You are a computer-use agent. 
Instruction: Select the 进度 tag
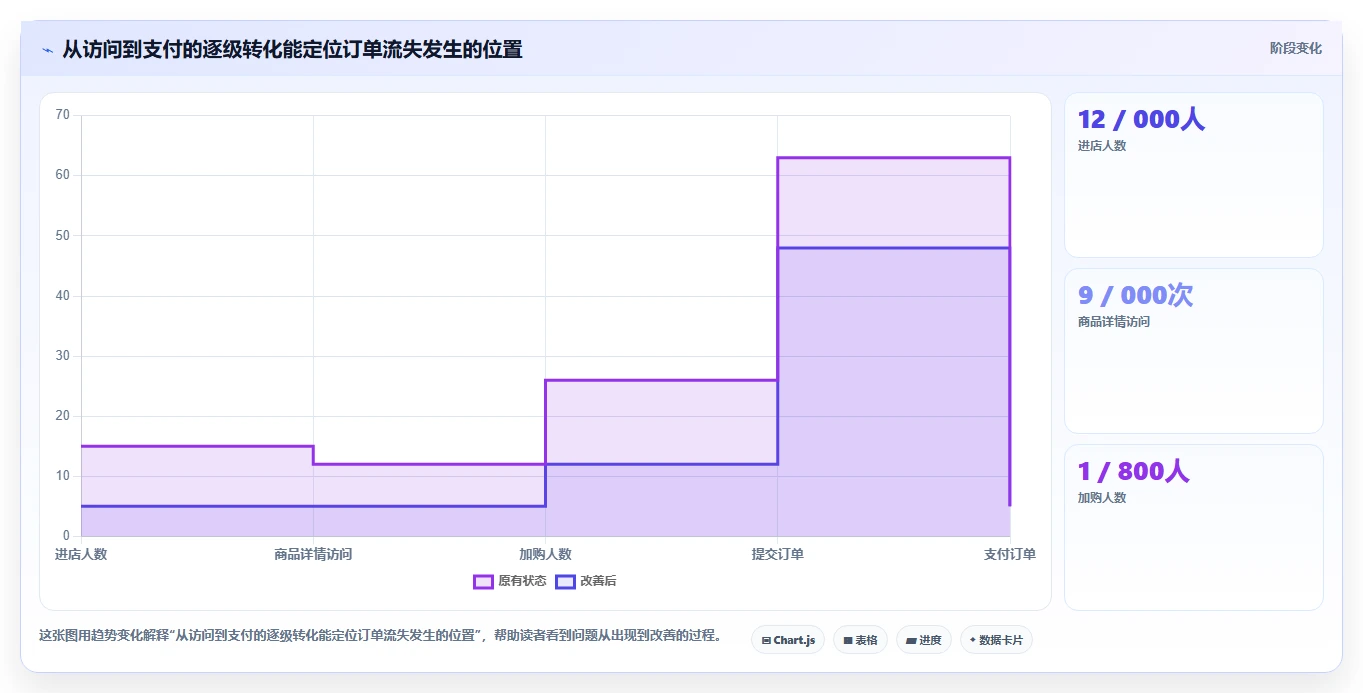pos(924,640)
